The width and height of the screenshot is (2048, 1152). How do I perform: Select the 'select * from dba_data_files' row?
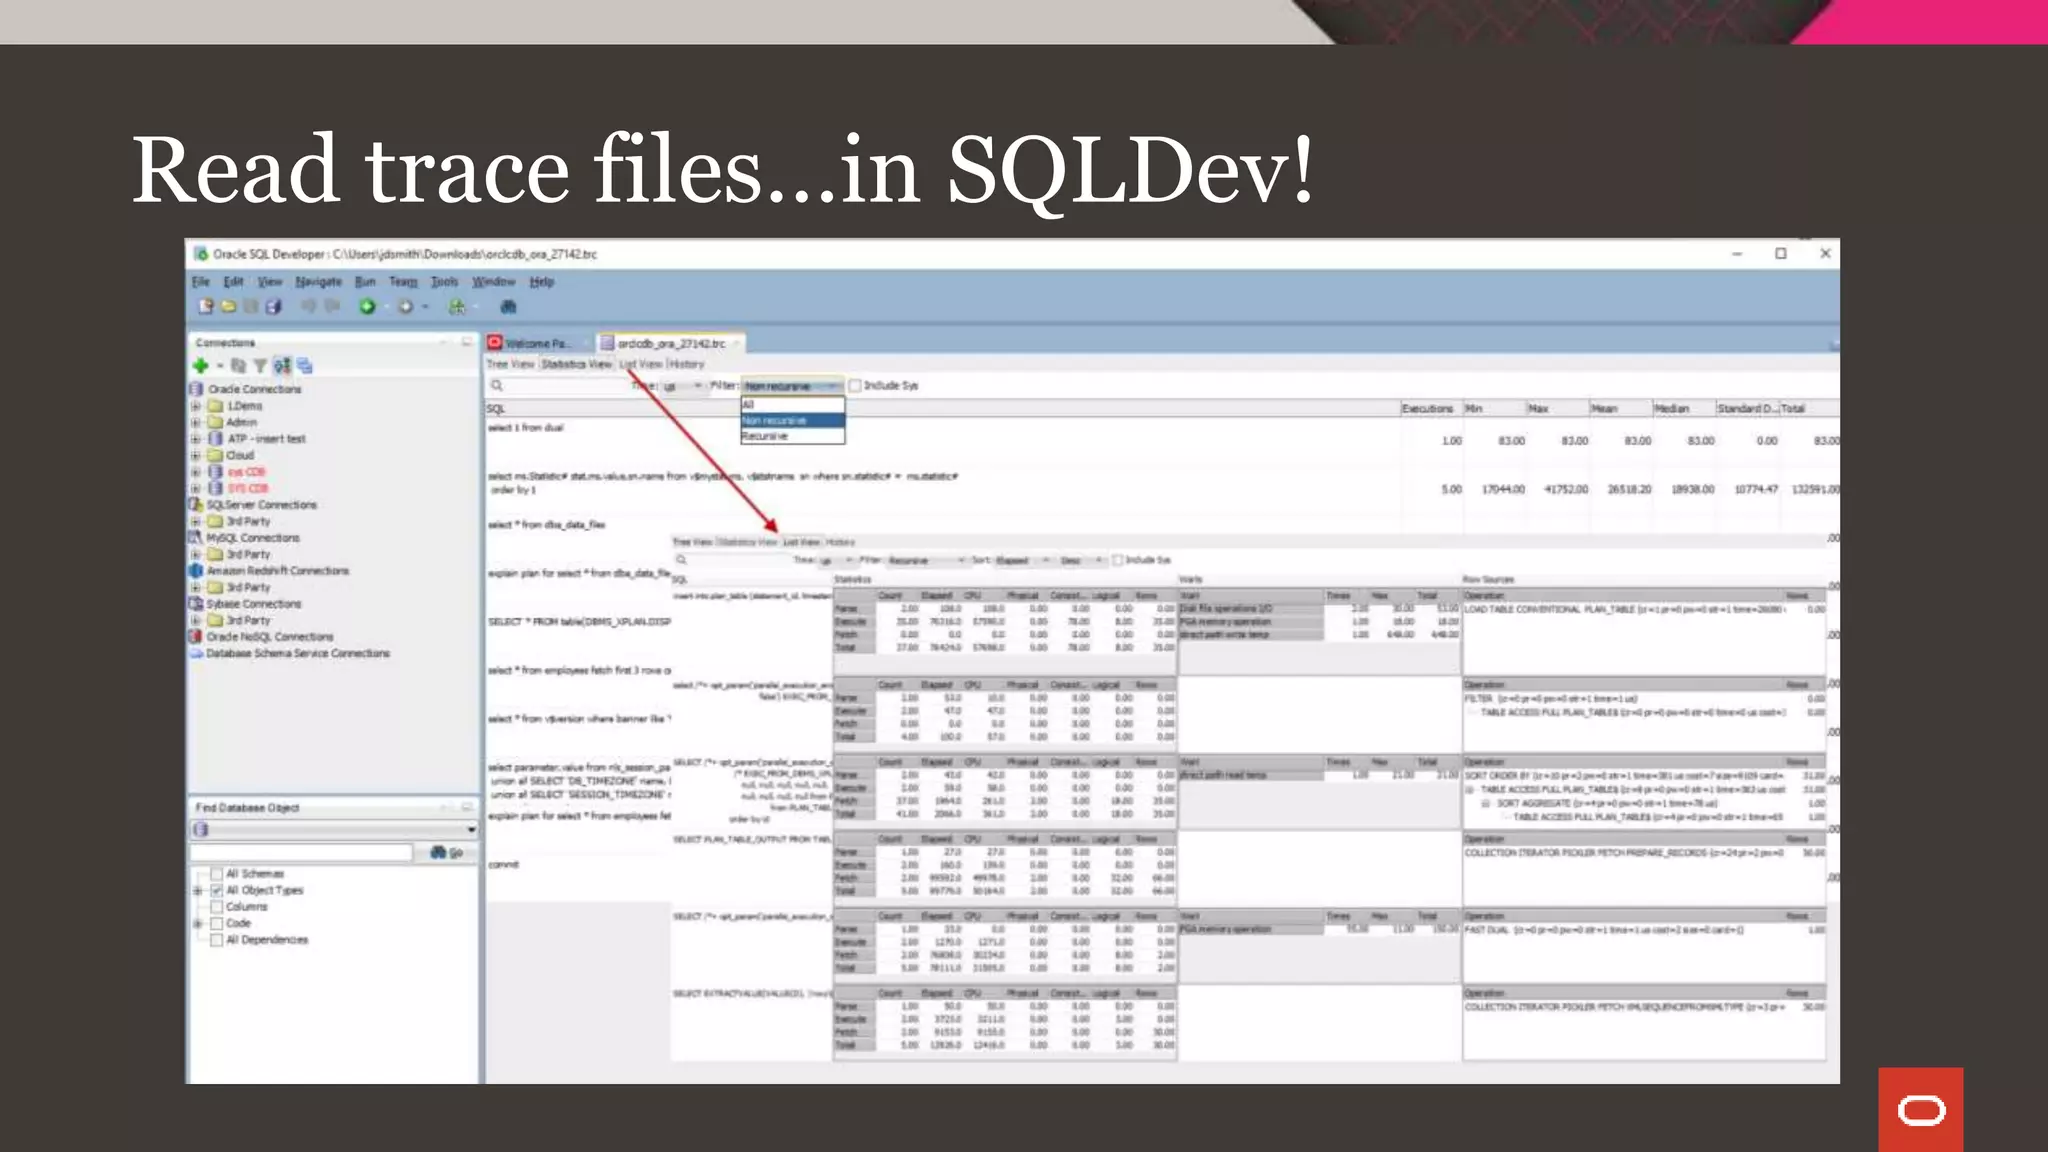[546, 525]
